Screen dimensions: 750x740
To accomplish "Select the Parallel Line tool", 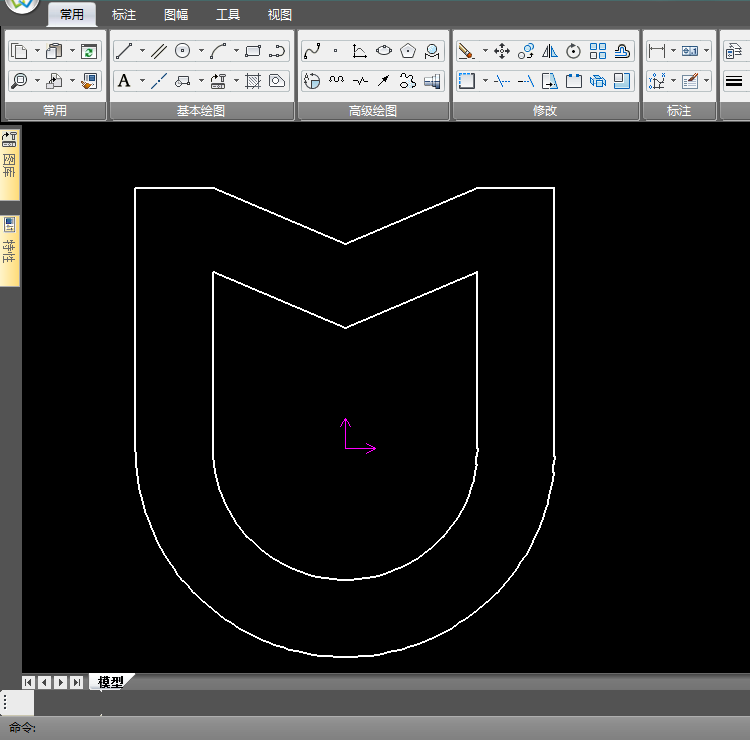I will (x=159, y=51).
